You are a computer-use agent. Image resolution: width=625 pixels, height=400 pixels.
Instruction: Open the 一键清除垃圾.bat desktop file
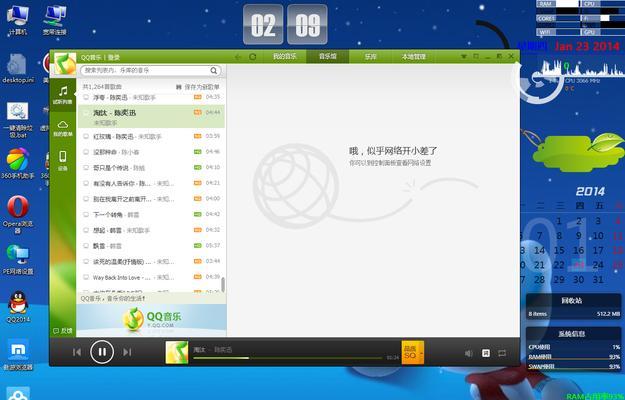click(x=18, y=120)
